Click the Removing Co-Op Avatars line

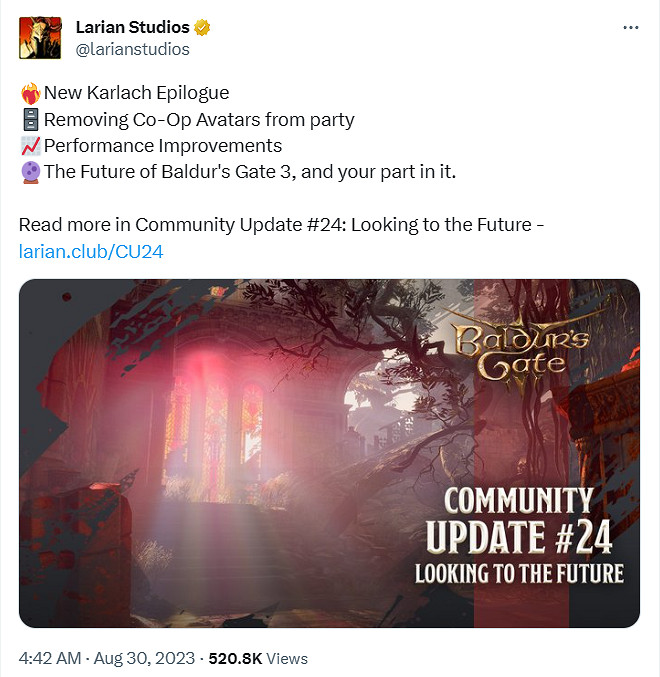(199, 120)
